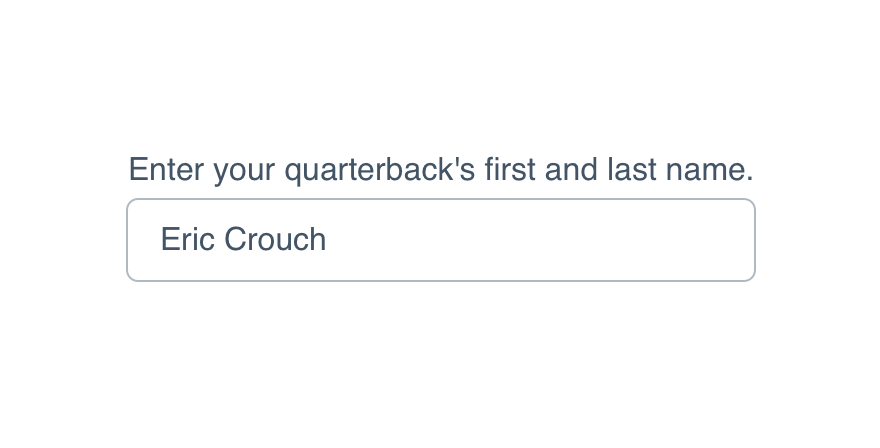Click the word name. in the label
Image resolution: width=880 pixels, height=448 pixels.
(709, 170)
